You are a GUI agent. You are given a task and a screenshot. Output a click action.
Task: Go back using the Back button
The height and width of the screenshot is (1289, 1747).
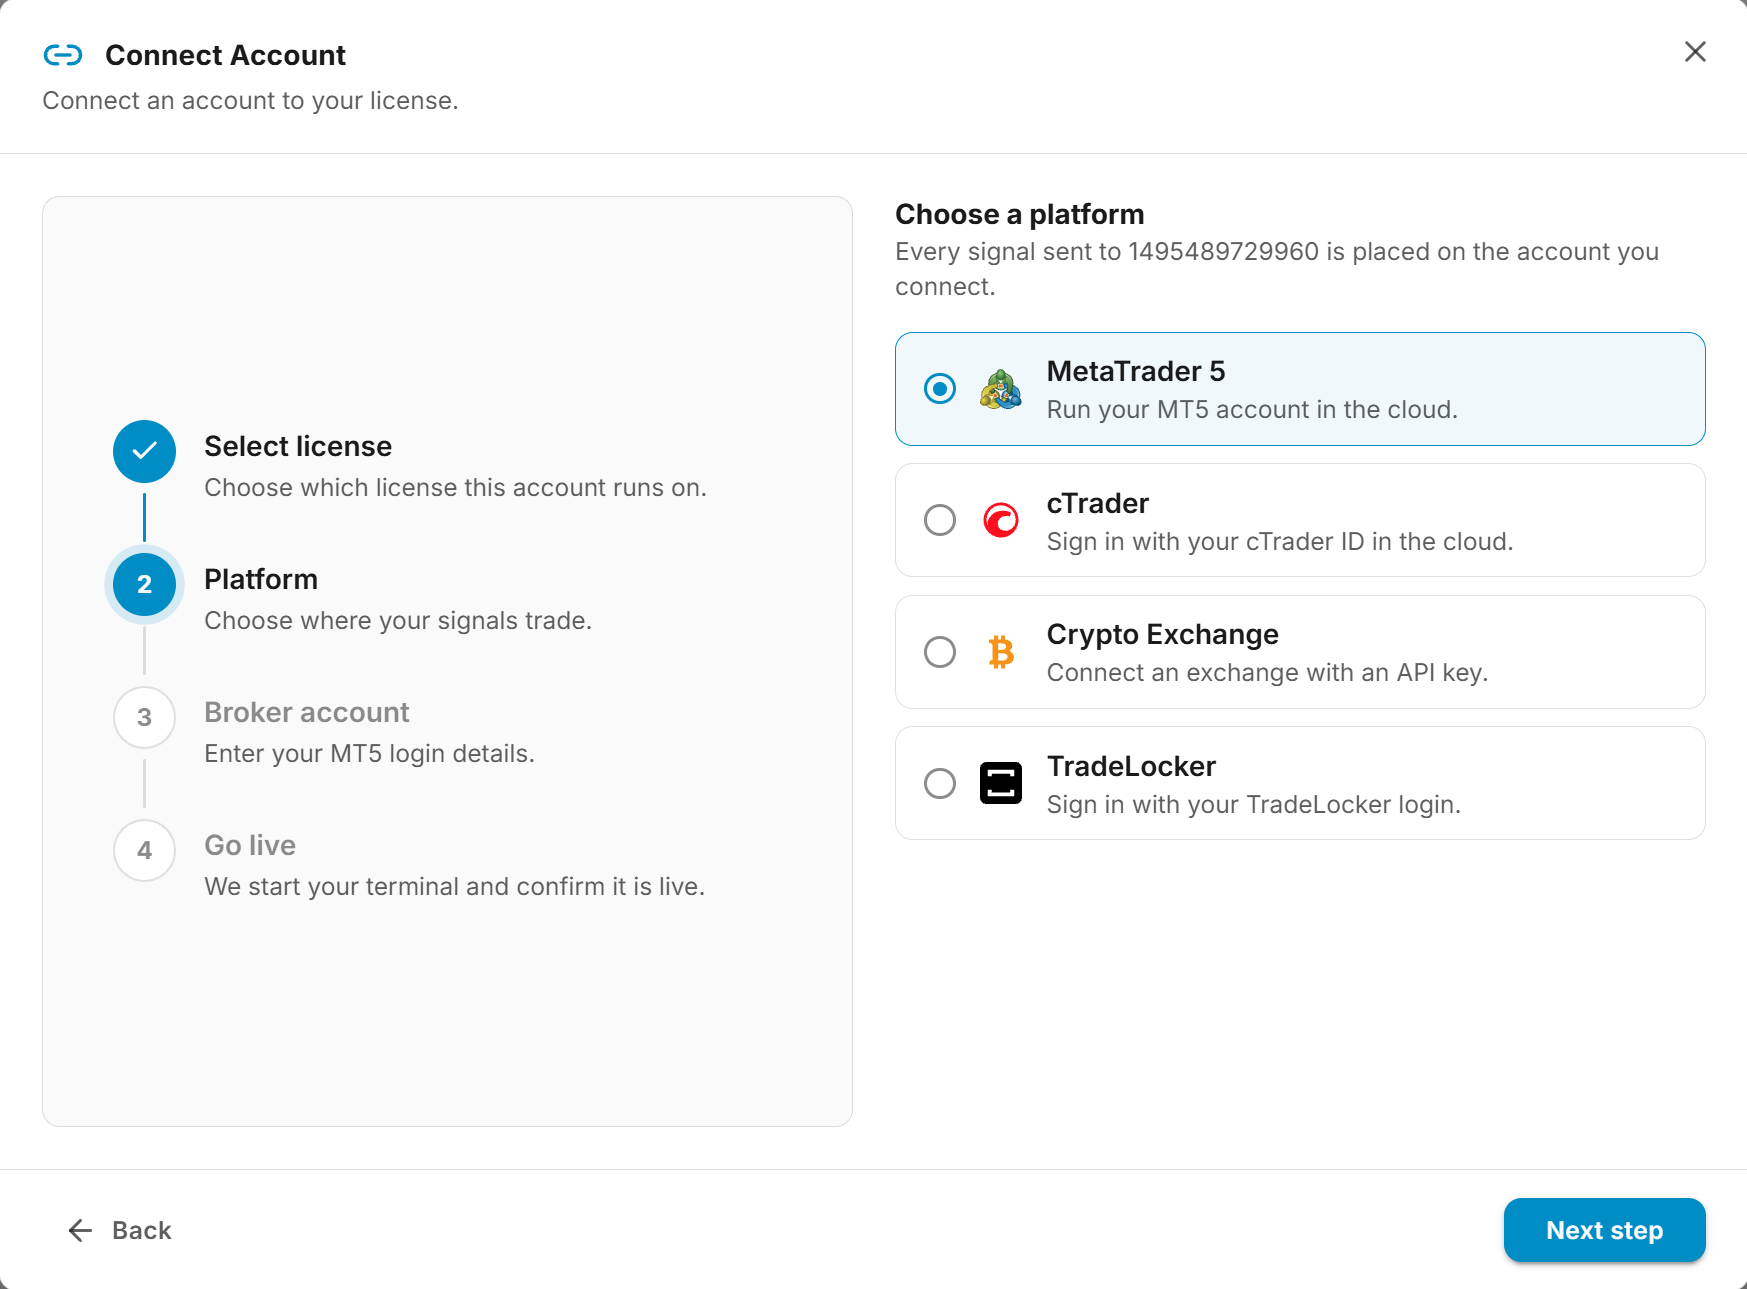click(x=120, y=1230)
